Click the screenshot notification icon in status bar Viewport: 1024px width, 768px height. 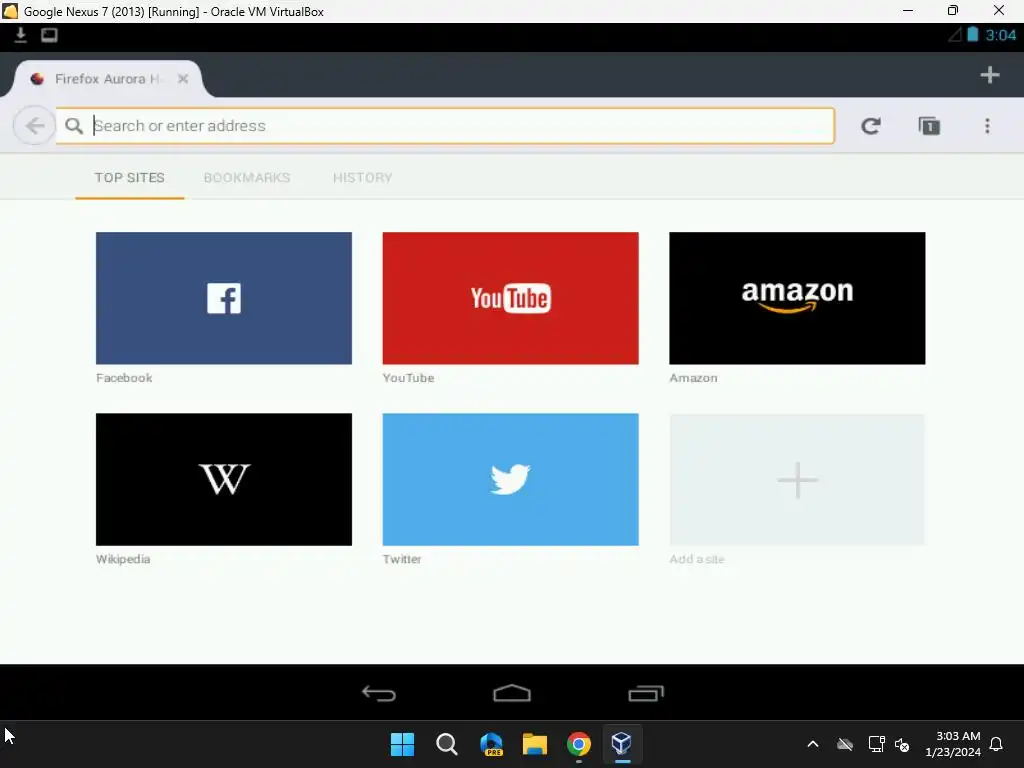point(49,35)
